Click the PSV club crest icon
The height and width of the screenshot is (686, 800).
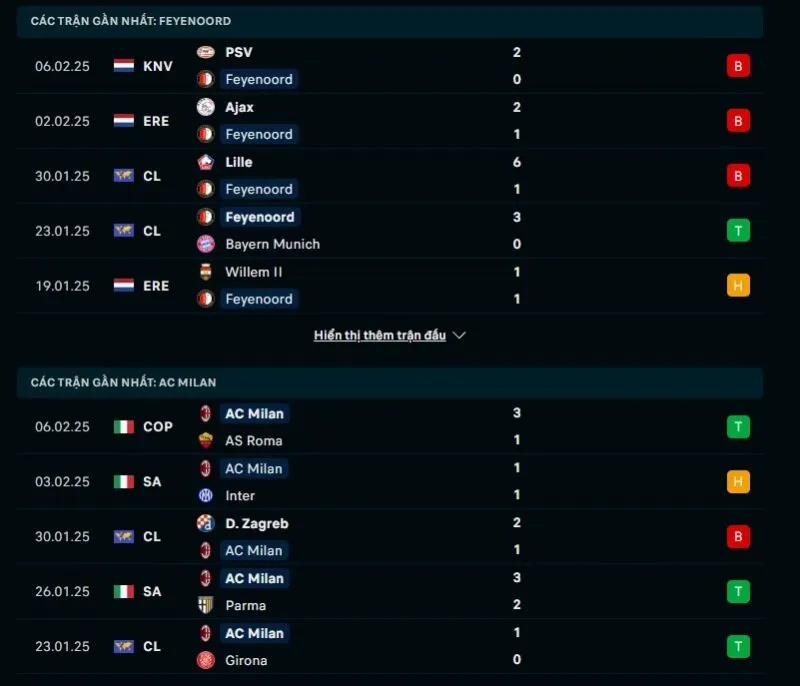[x=207, y=52]
